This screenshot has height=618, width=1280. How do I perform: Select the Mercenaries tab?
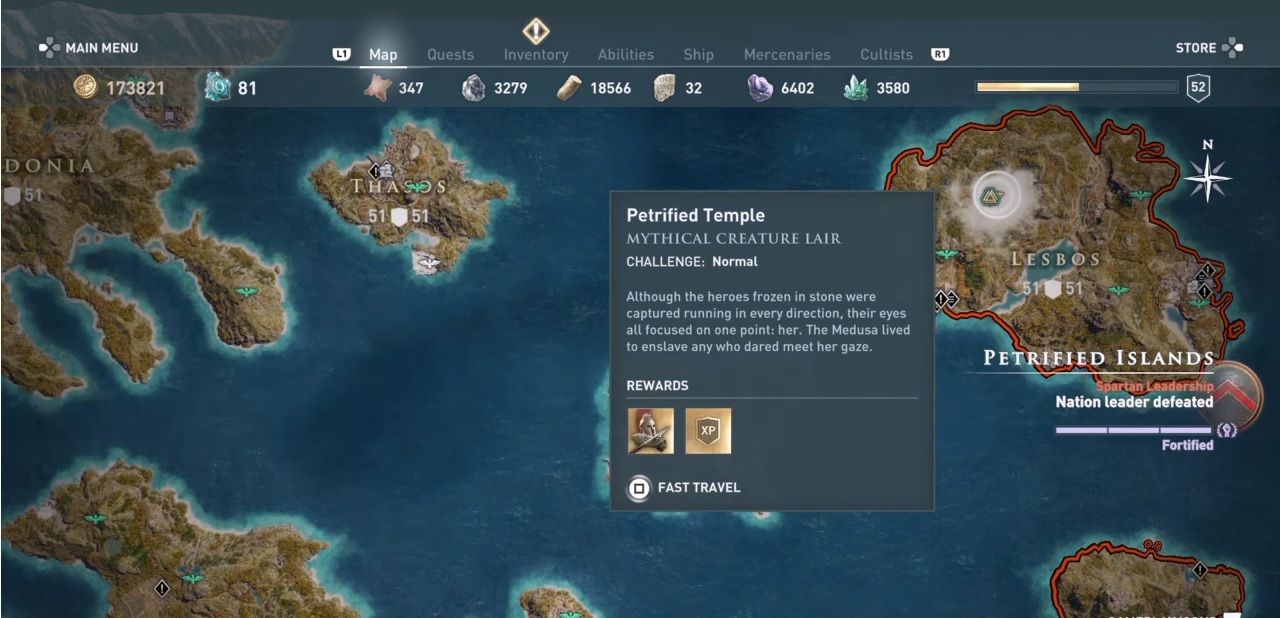[x=787, y=55]
